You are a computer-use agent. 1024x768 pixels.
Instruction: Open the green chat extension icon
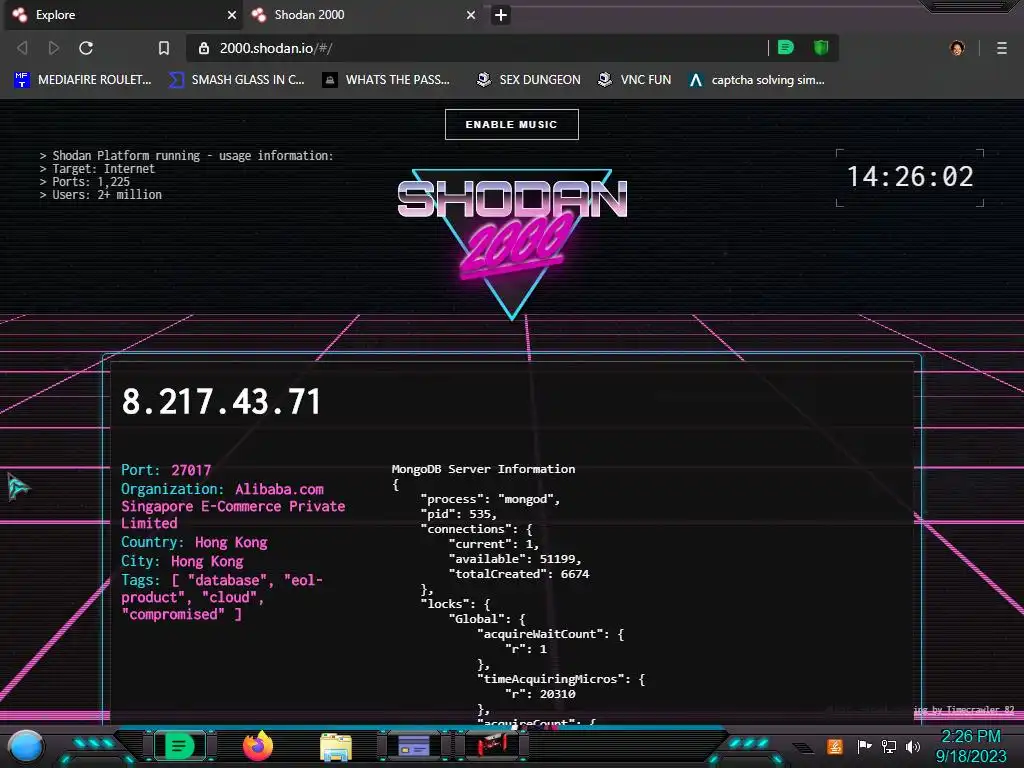(786, 47)
